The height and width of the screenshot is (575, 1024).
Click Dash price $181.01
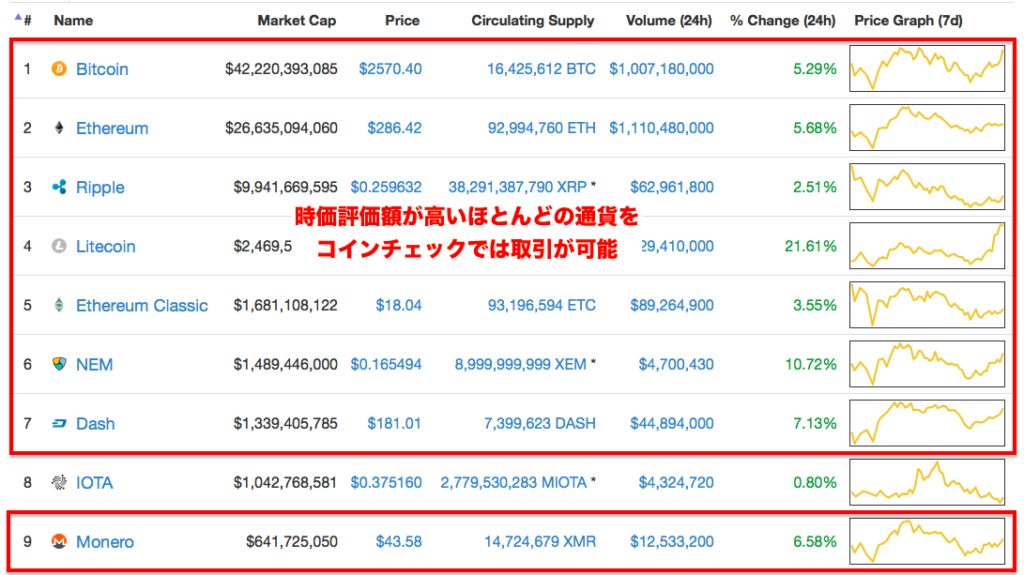click(394, 423)
